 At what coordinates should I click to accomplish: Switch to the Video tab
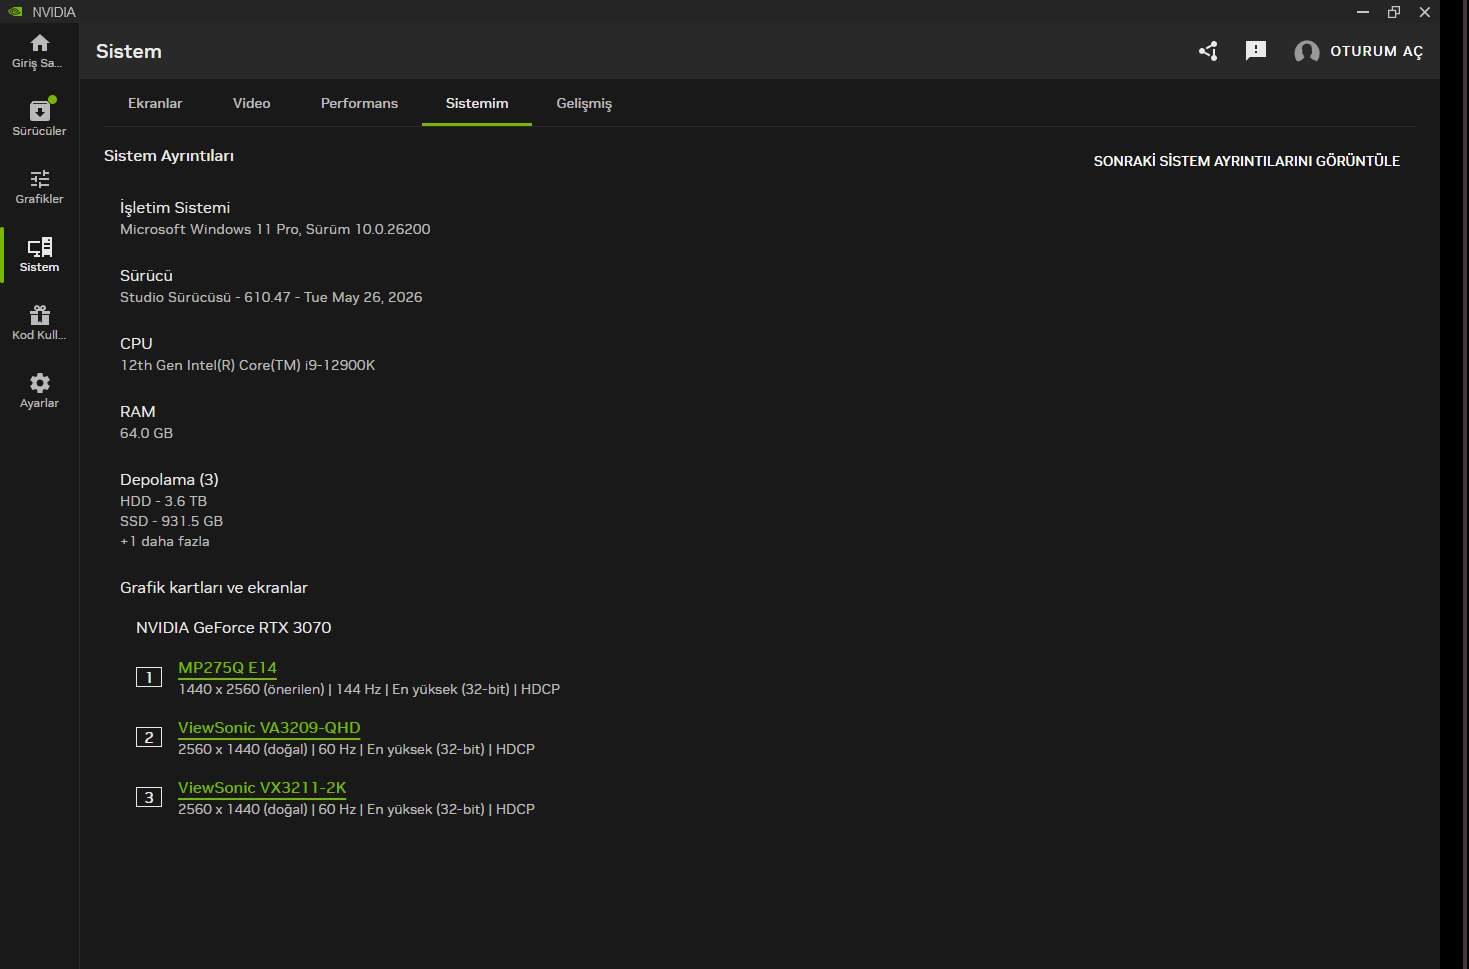tap(252, 103)
